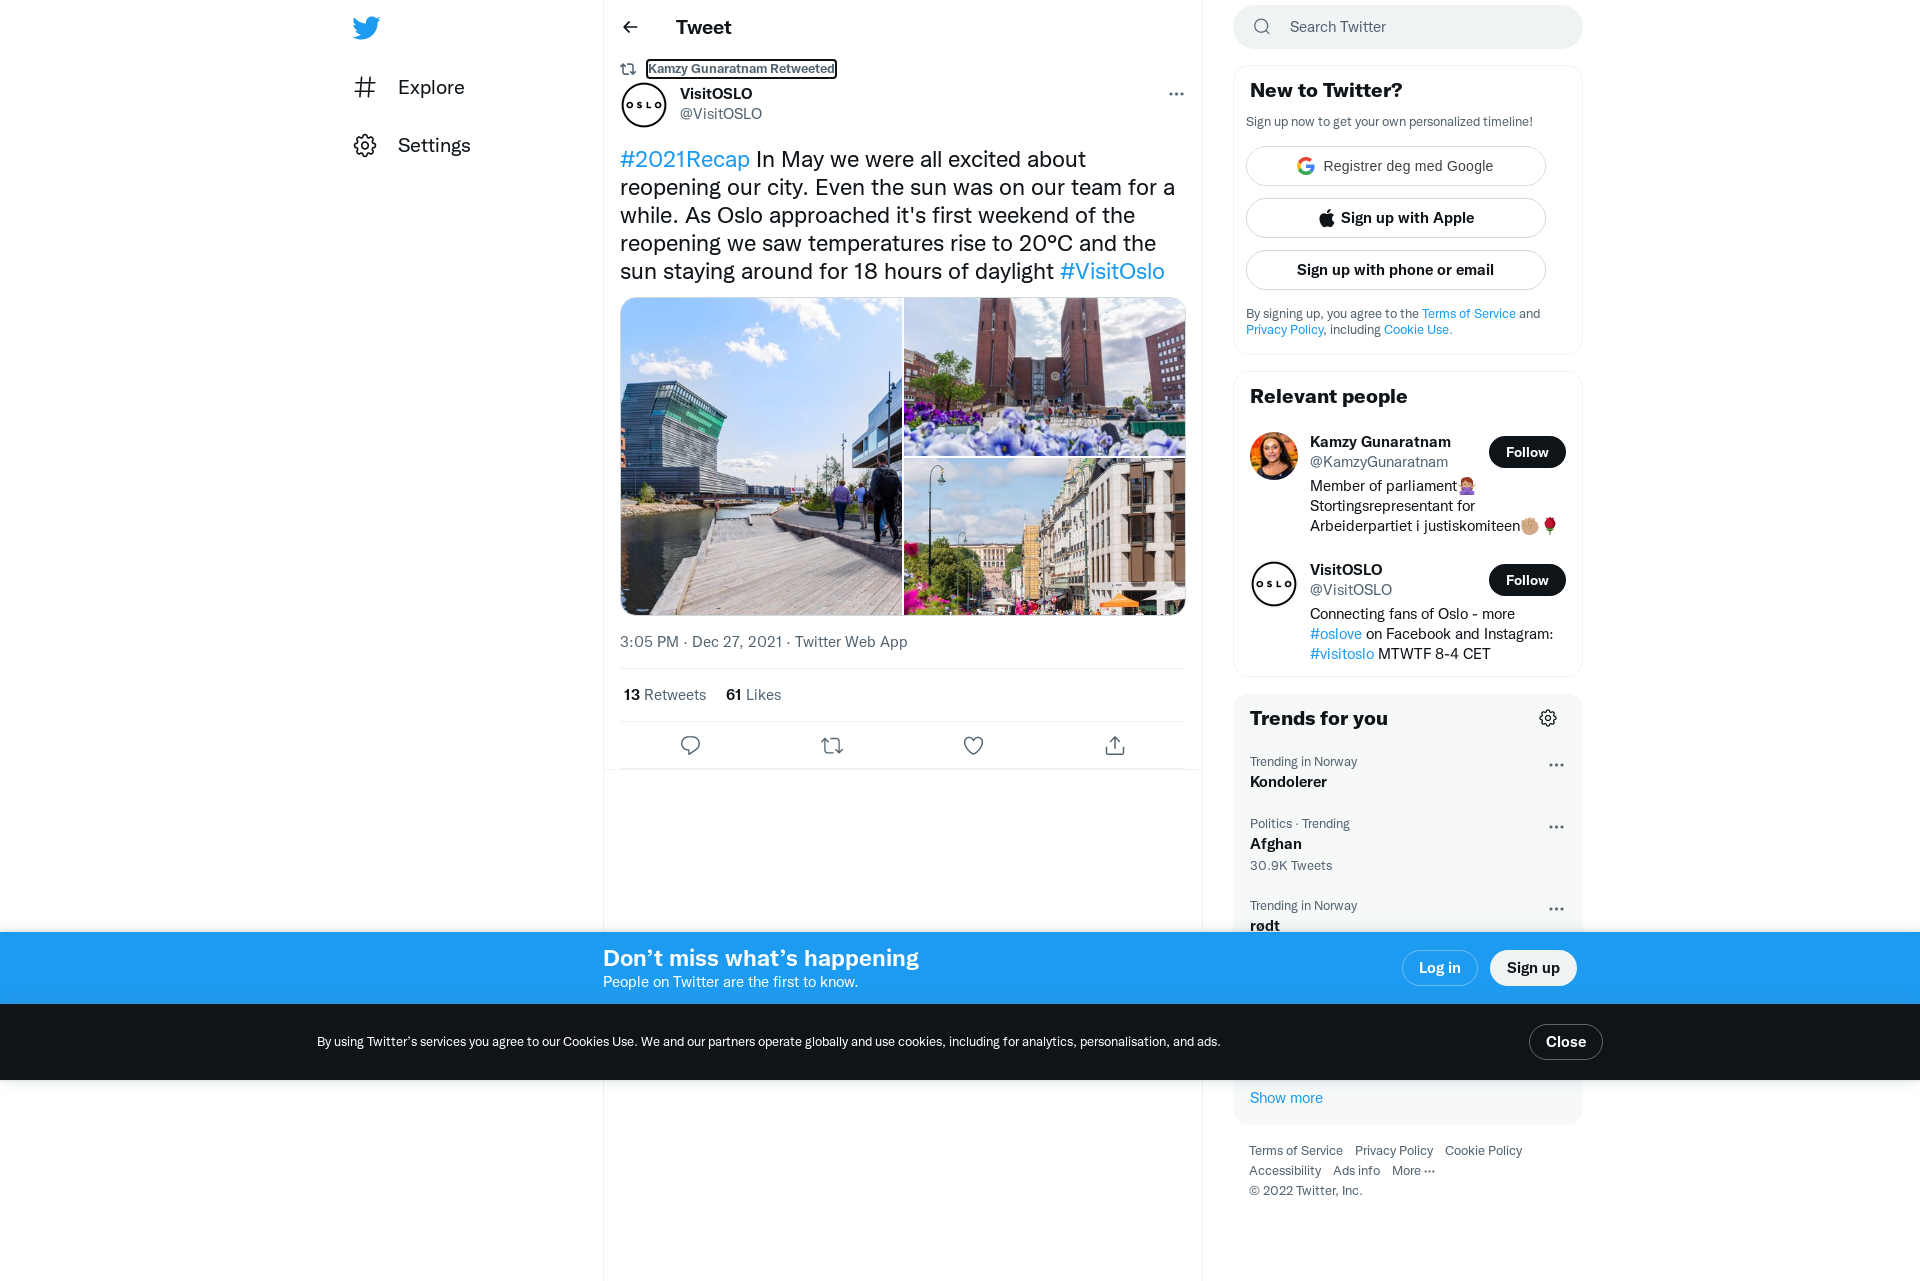1920x1281 pixels.
Task: Open the #2021Recap hashtag link
Action: pyautogui.click(x=685, y=159)
